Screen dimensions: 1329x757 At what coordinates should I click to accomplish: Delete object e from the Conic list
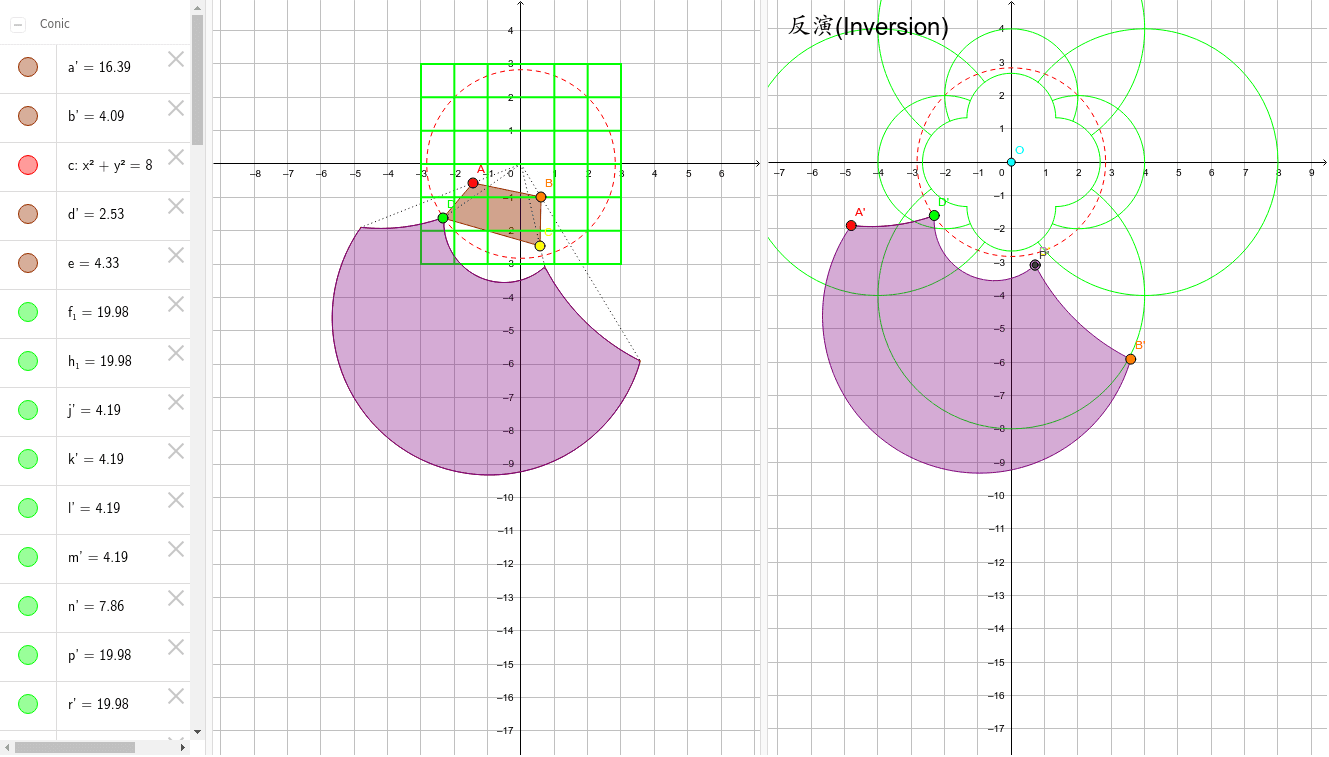pyautogui.click(x=176, y=256)
